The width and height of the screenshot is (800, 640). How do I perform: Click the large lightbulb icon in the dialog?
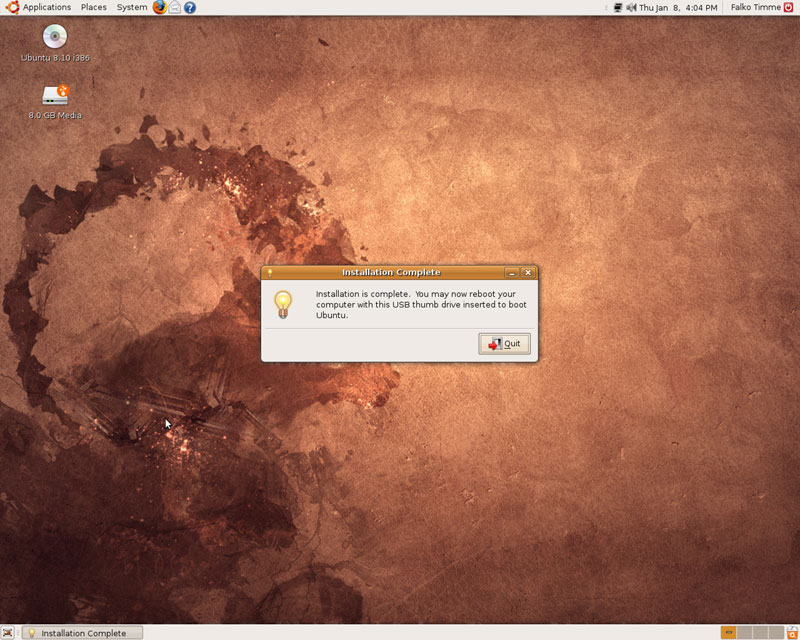click(x=283, y=305)
